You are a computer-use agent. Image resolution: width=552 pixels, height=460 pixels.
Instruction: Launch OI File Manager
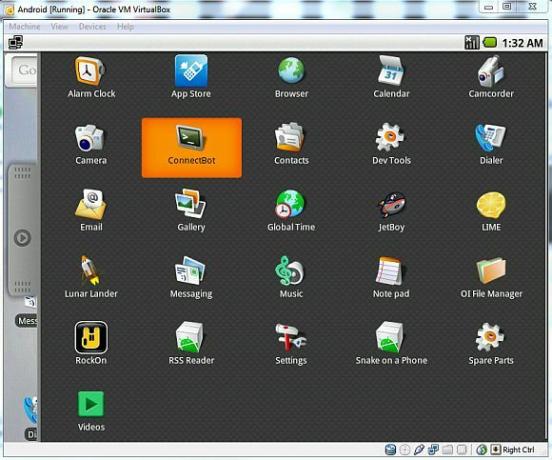[491, 277]
